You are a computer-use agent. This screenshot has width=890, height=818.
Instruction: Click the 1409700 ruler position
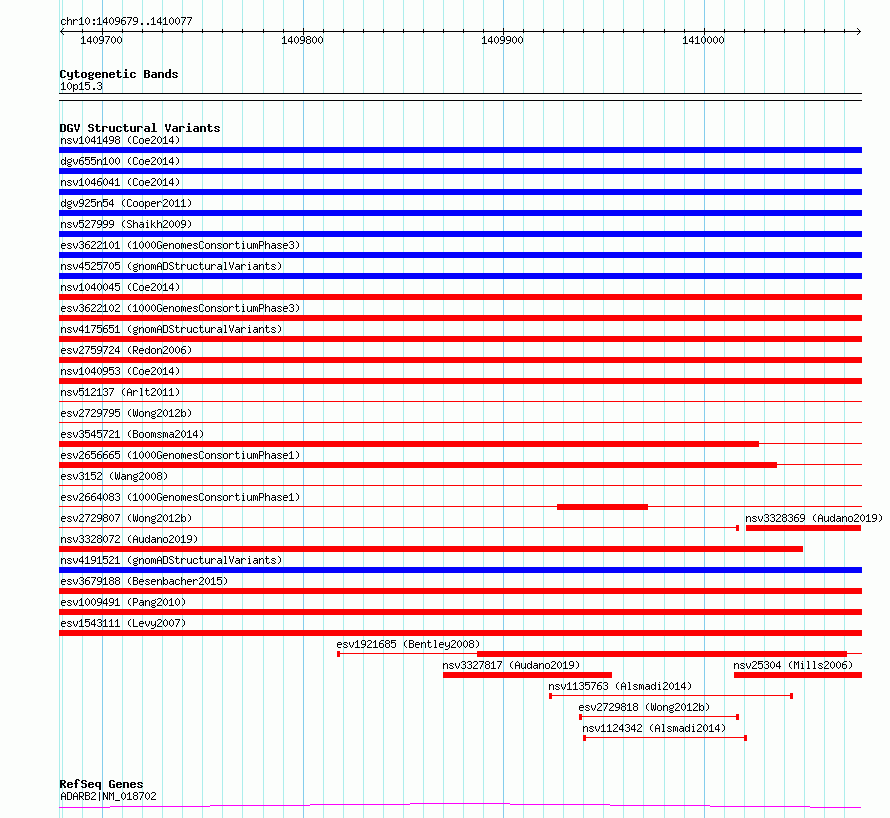(101, 40)
